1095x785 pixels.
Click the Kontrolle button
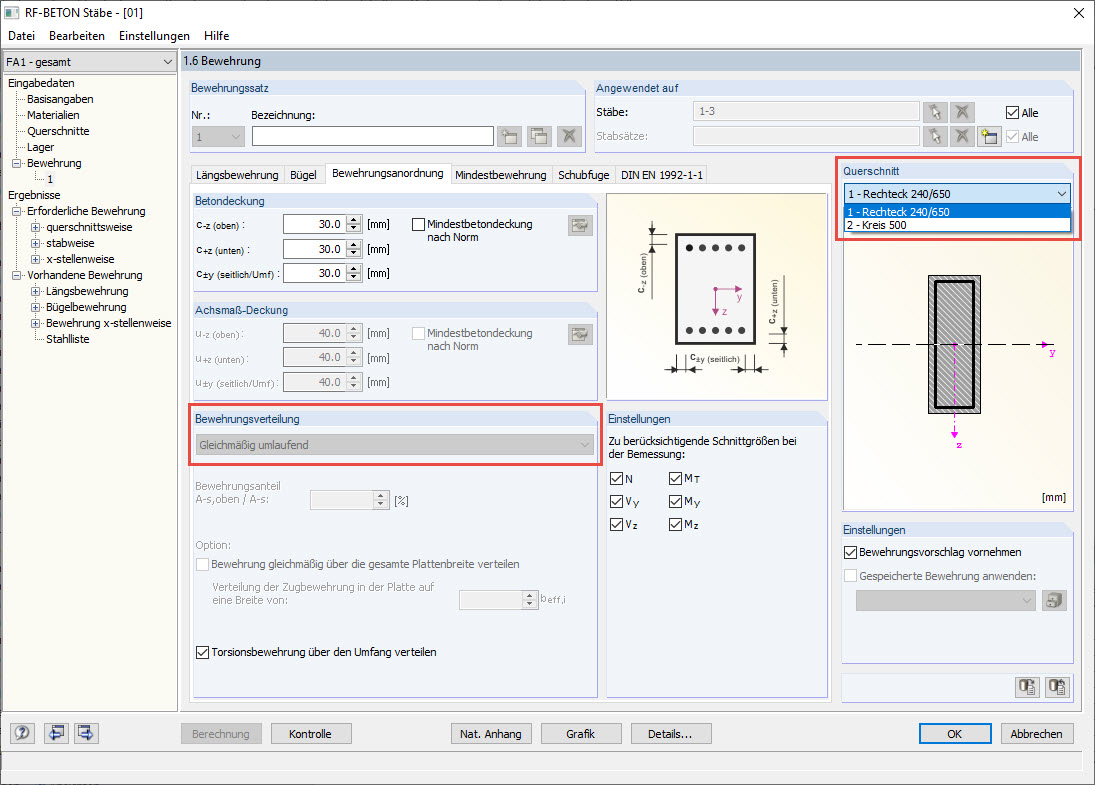[x=311, y=734]
